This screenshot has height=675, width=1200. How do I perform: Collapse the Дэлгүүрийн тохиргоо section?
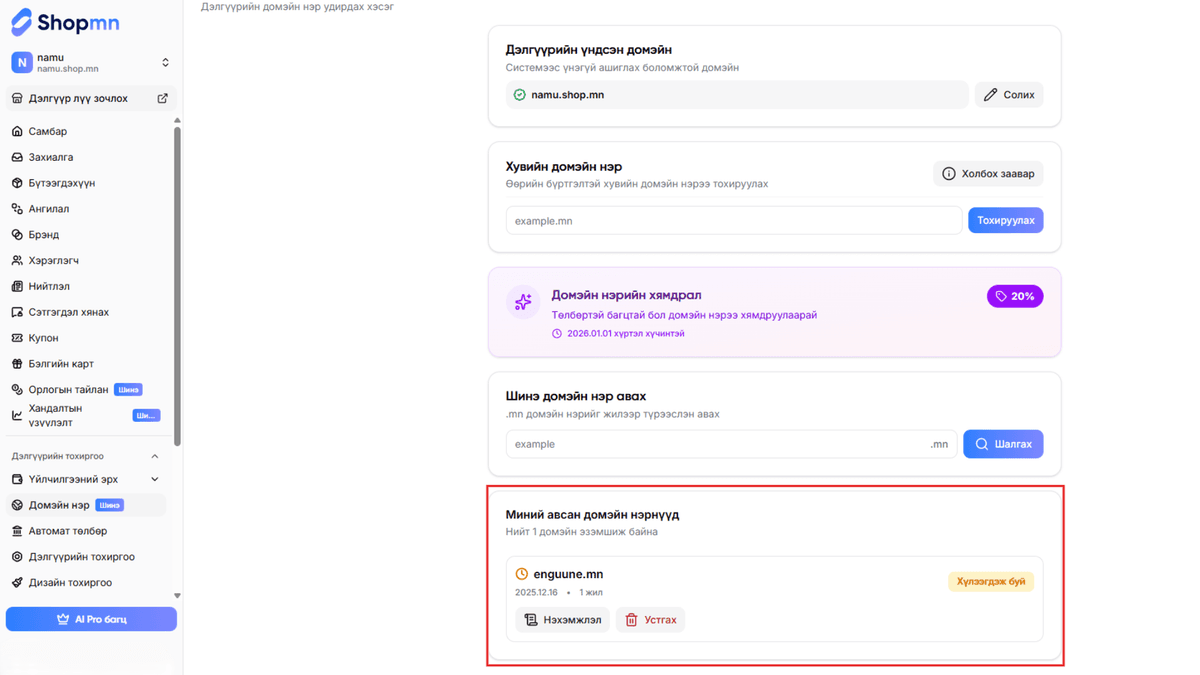154,456
